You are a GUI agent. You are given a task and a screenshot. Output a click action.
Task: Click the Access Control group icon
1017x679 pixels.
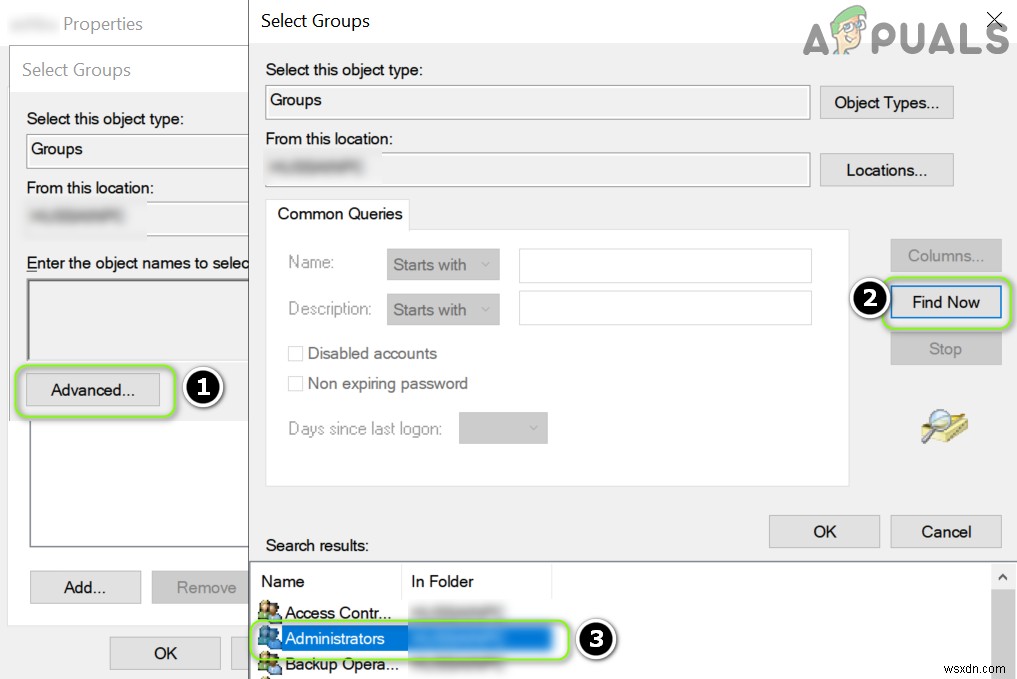click(x=270, y=612)
